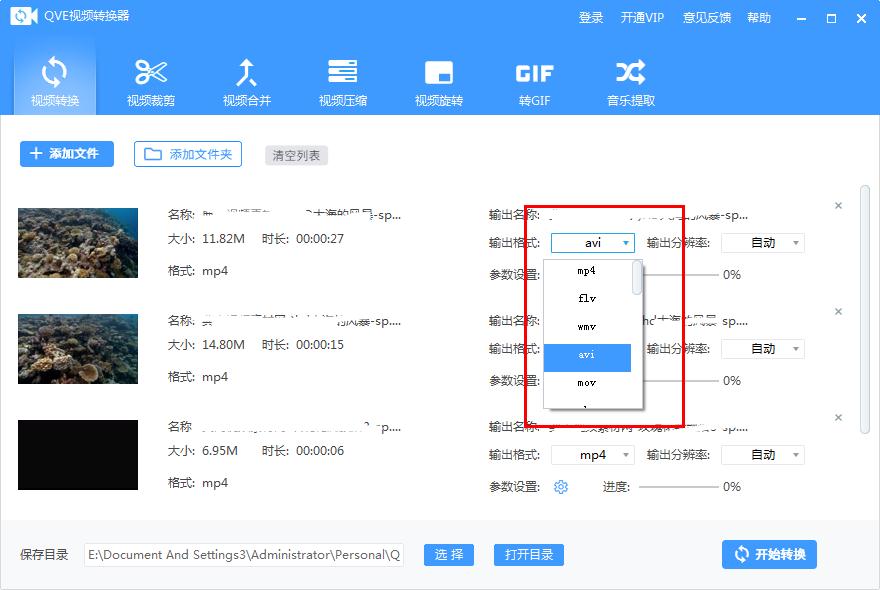This screenshot has height=590, width=880.
Task: Open the 输出分辨率 dropdown set to 自动
Action: 762,242
